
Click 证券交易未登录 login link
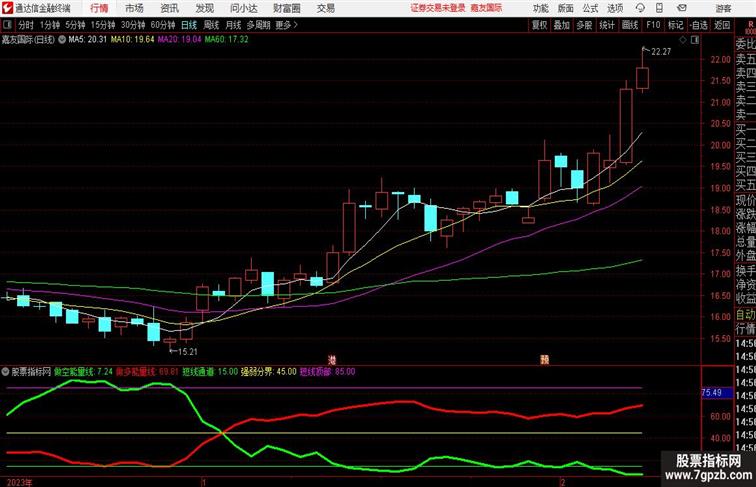click(x=438, y=8)
